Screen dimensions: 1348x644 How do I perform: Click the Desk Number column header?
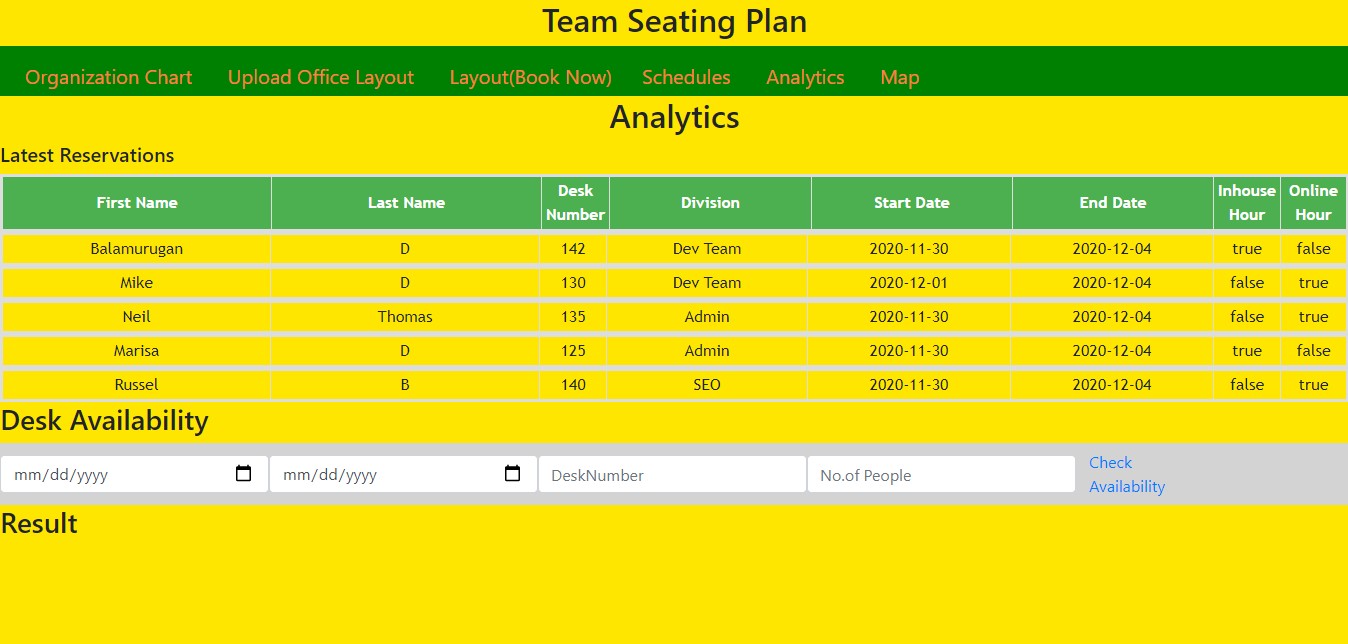574,202
